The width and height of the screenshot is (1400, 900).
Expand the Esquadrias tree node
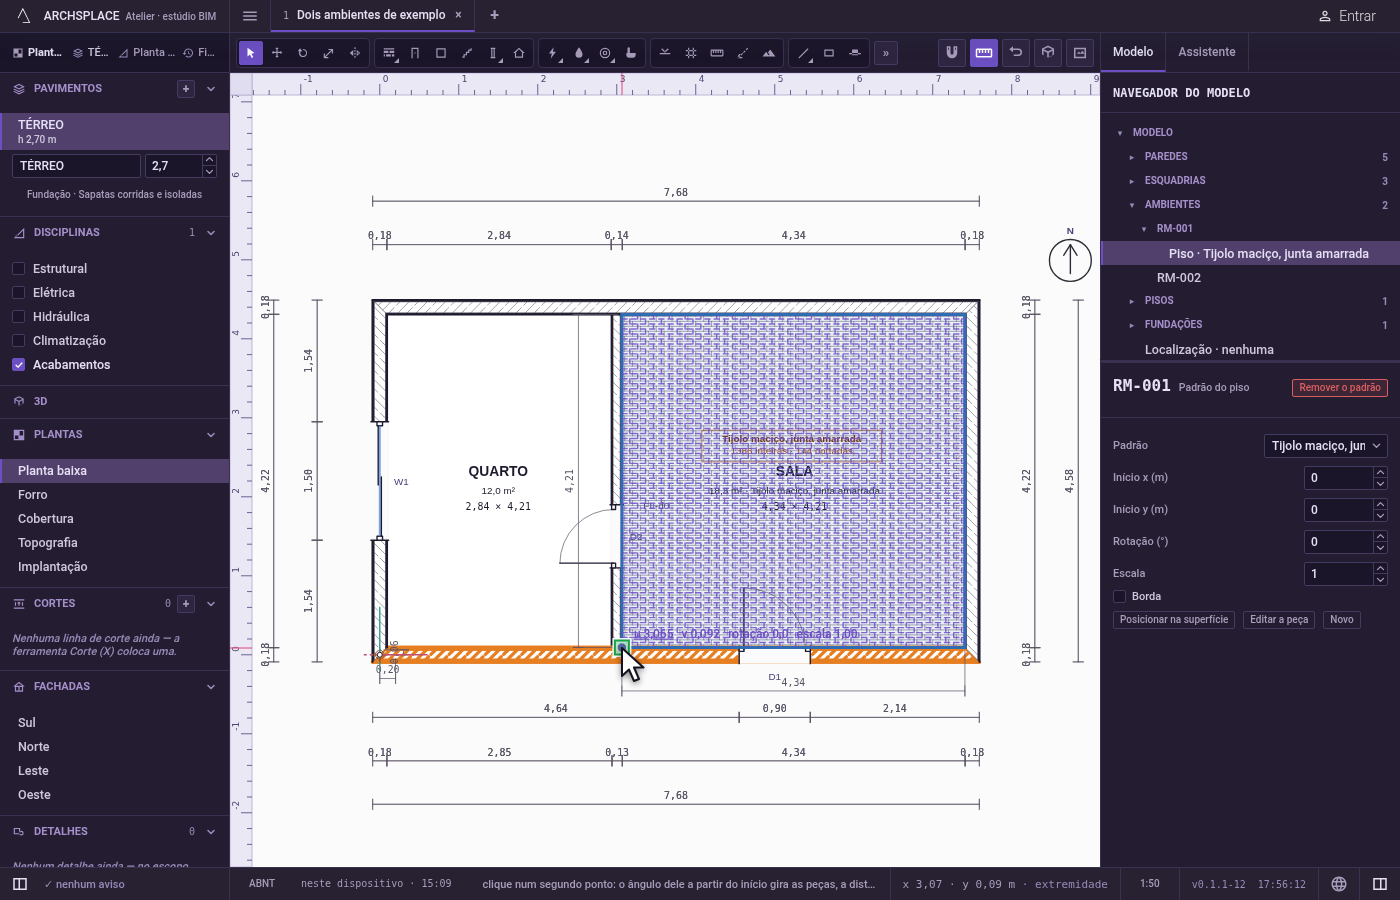point(1132,181)
